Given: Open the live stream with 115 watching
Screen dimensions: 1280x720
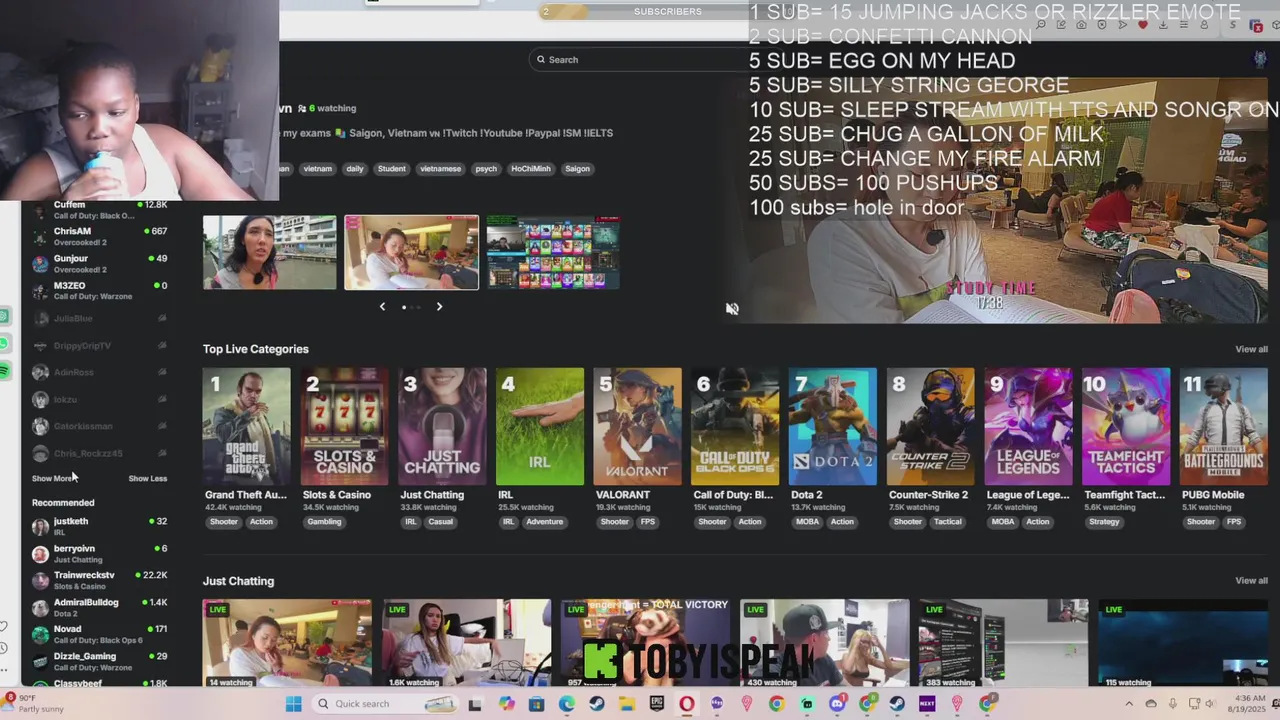Looking at the screenshot, I should coord(1183,643).
